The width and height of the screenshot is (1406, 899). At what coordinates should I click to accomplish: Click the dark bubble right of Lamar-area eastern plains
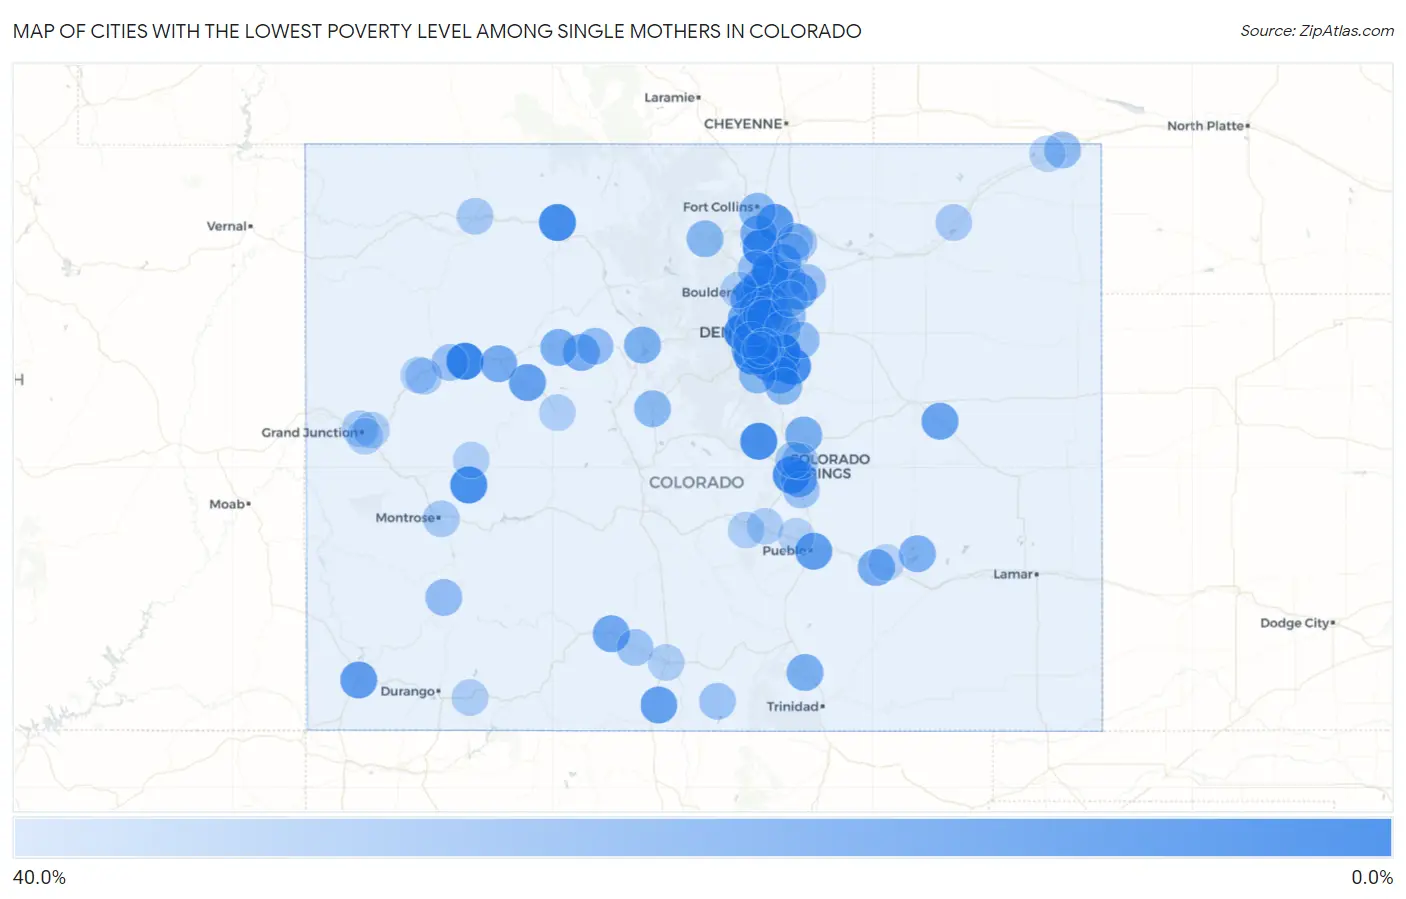click(939, 421)
